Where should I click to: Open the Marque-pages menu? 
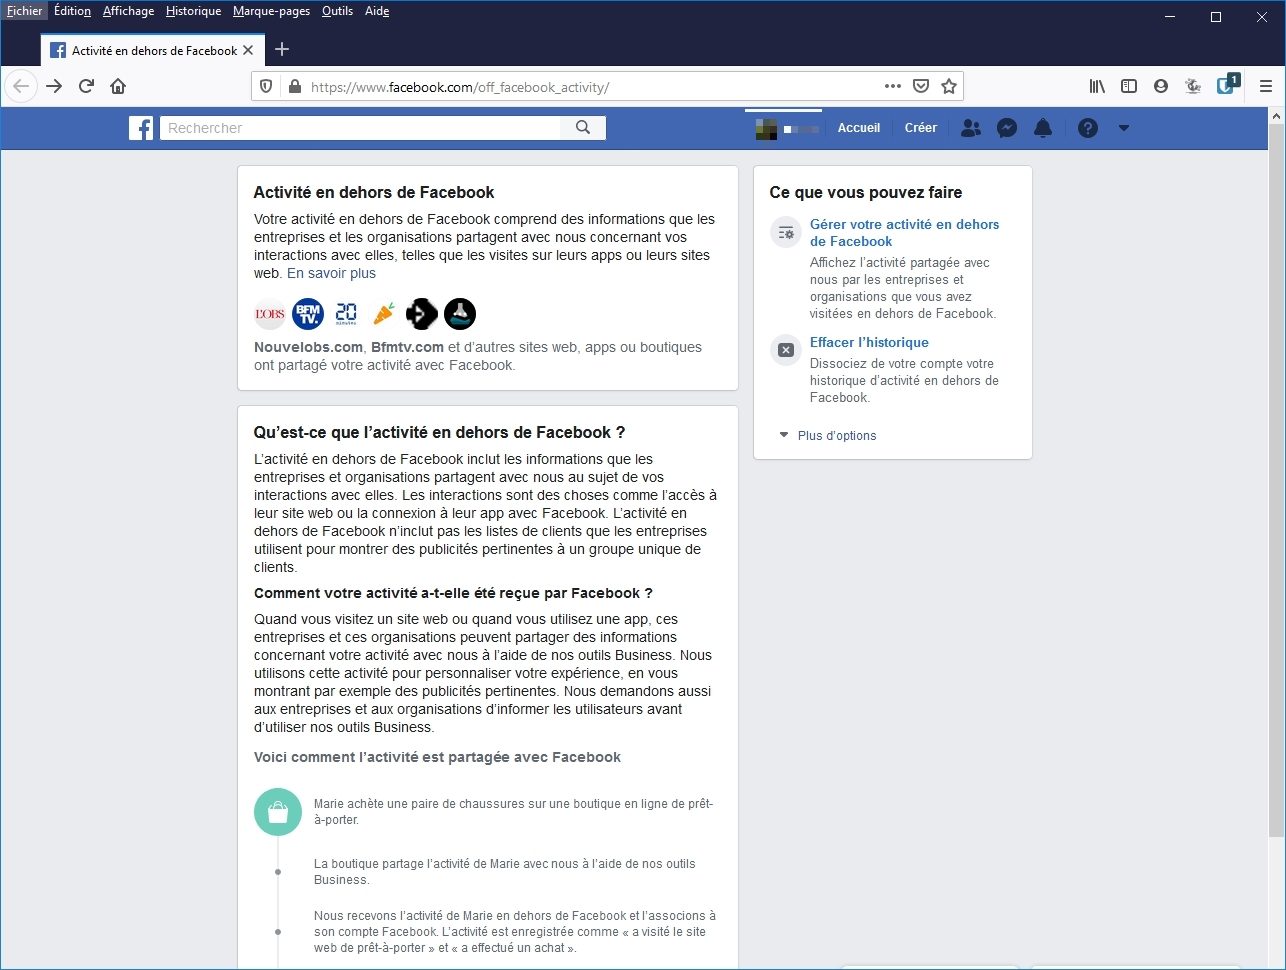(x=272, y=11)
